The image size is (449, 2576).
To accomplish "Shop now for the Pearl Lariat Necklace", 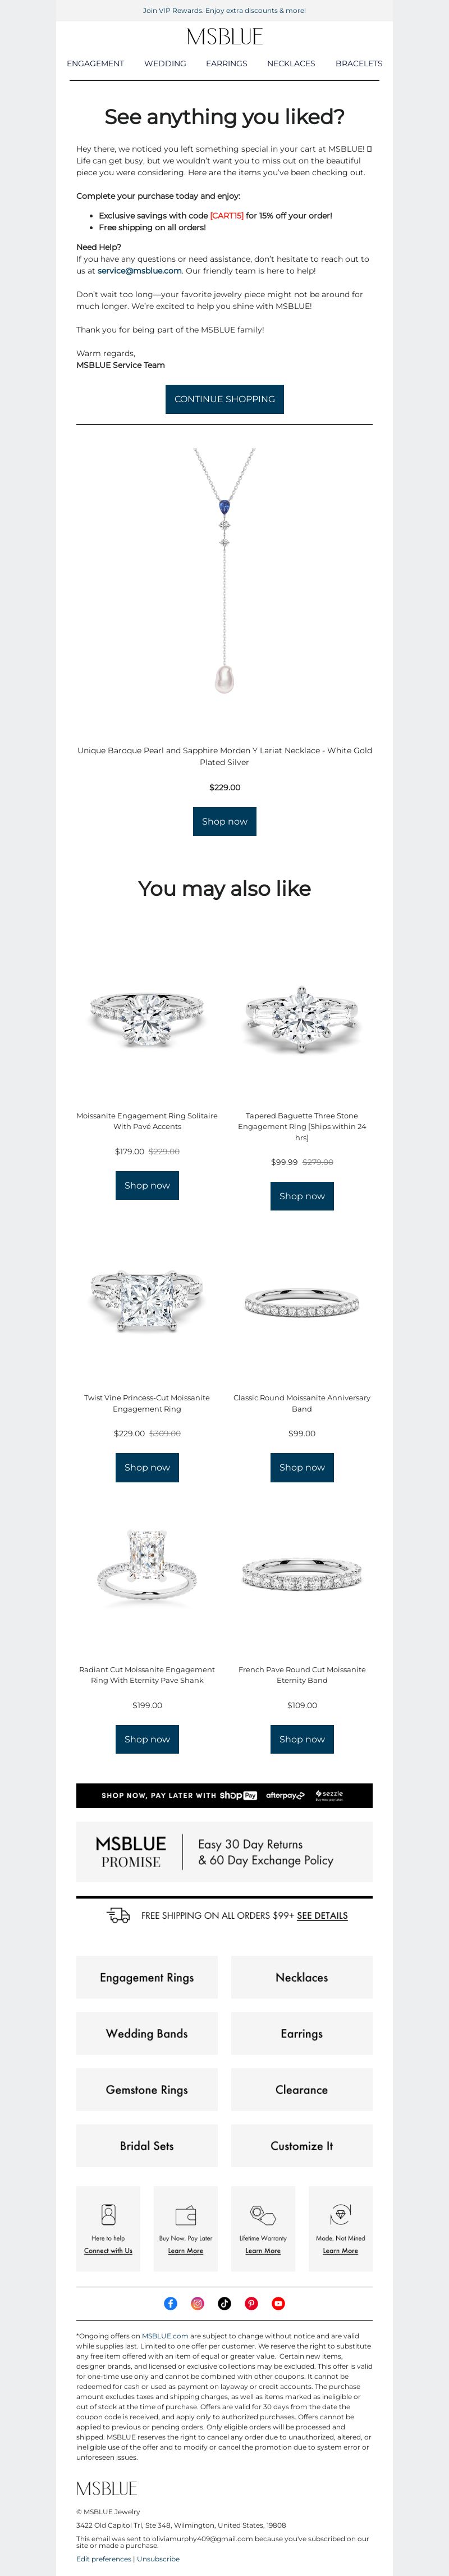I will 225,821.
